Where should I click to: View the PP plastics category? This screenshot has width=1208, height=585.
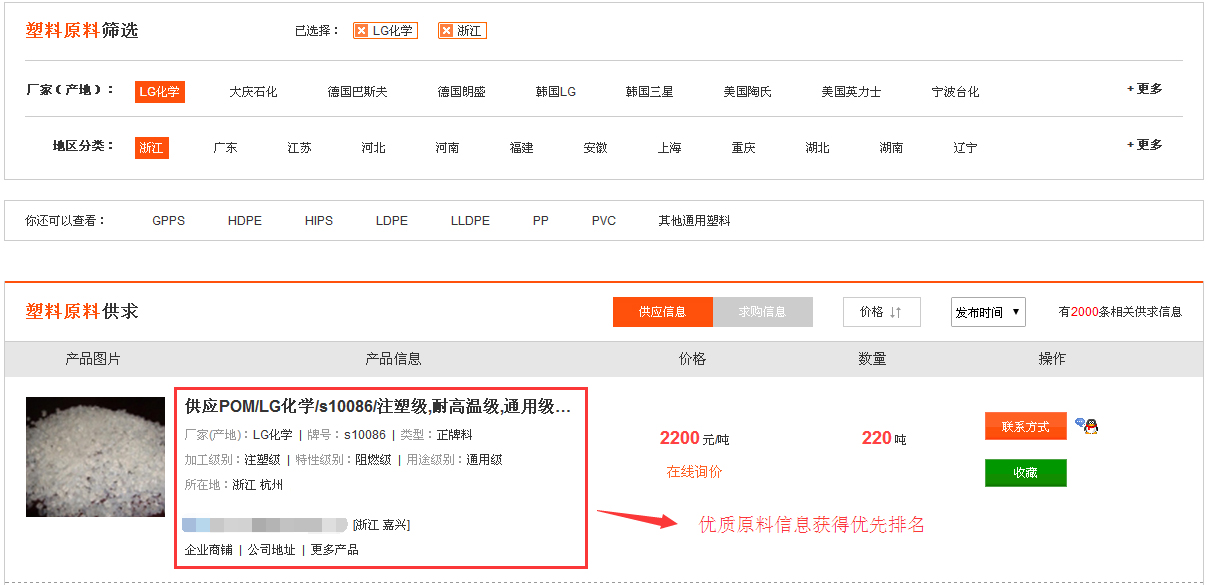click(x=541, y=221)
